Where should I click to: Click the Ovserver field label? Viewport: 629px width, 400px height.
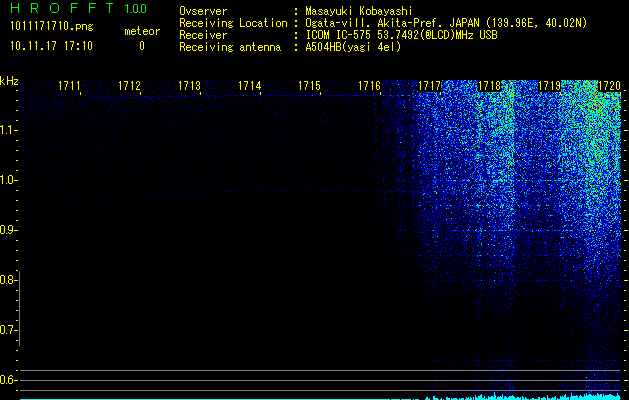coord(203,11)
